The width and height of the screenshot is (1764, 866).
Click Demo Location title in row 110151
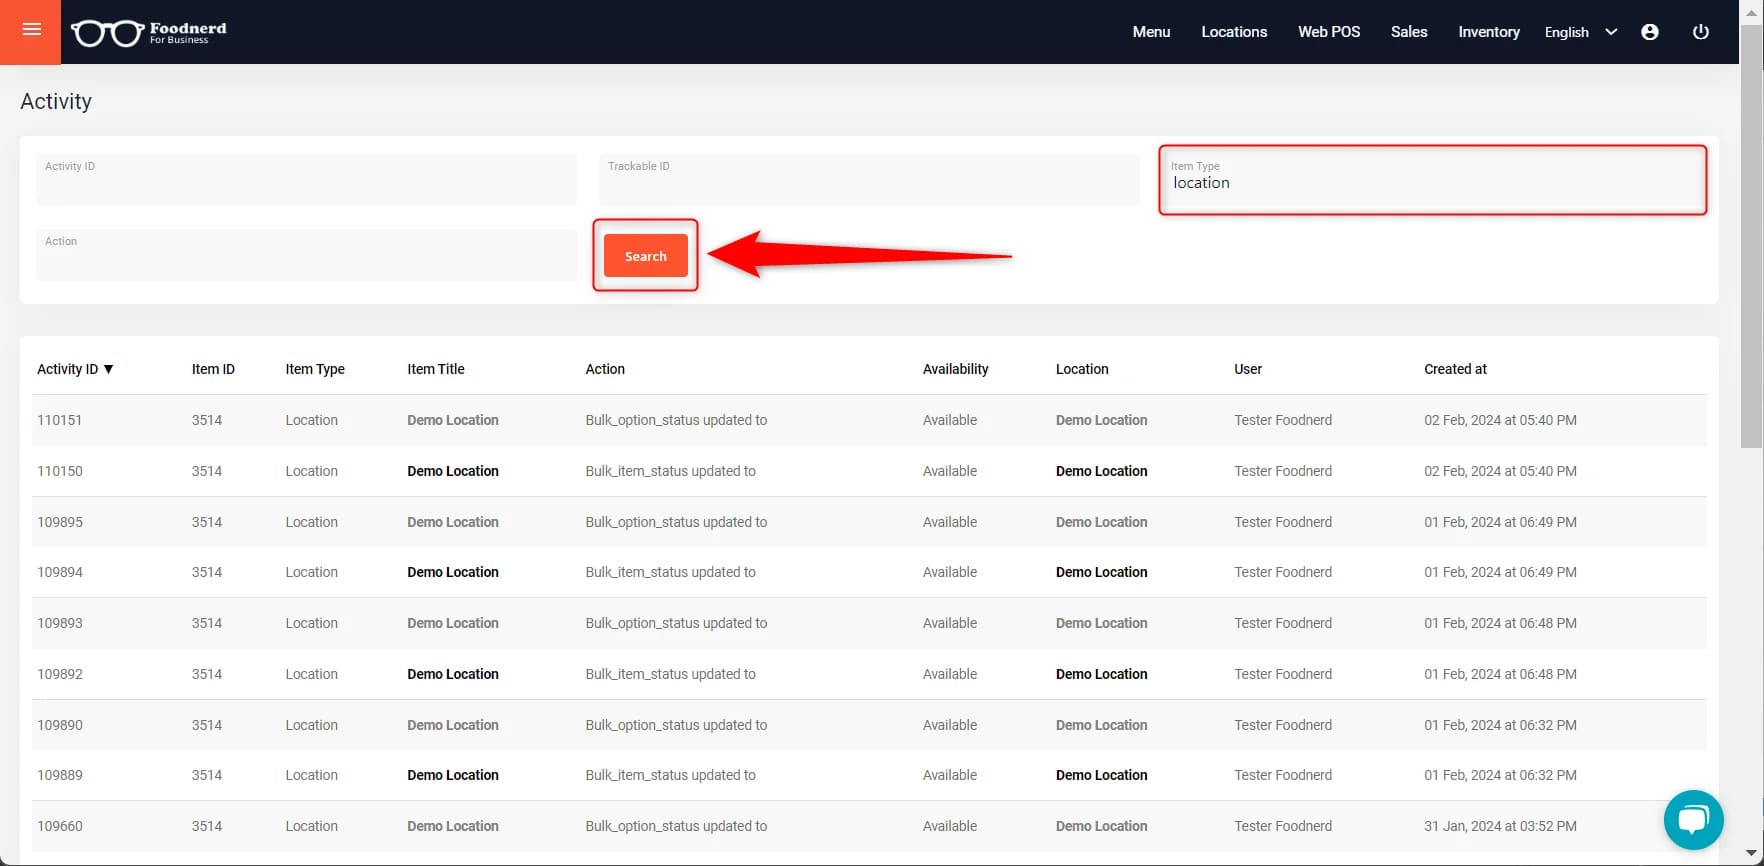tap(453, 420)
